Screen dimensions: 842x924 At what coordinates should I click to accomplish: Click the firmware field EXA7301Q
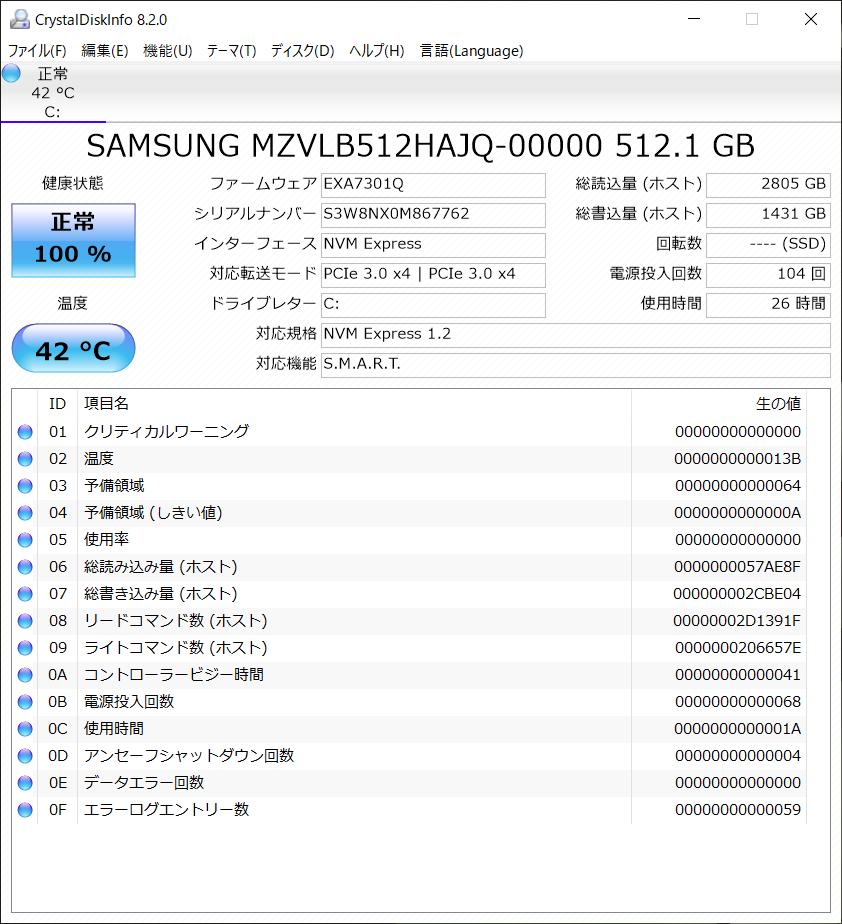(433, 184)
